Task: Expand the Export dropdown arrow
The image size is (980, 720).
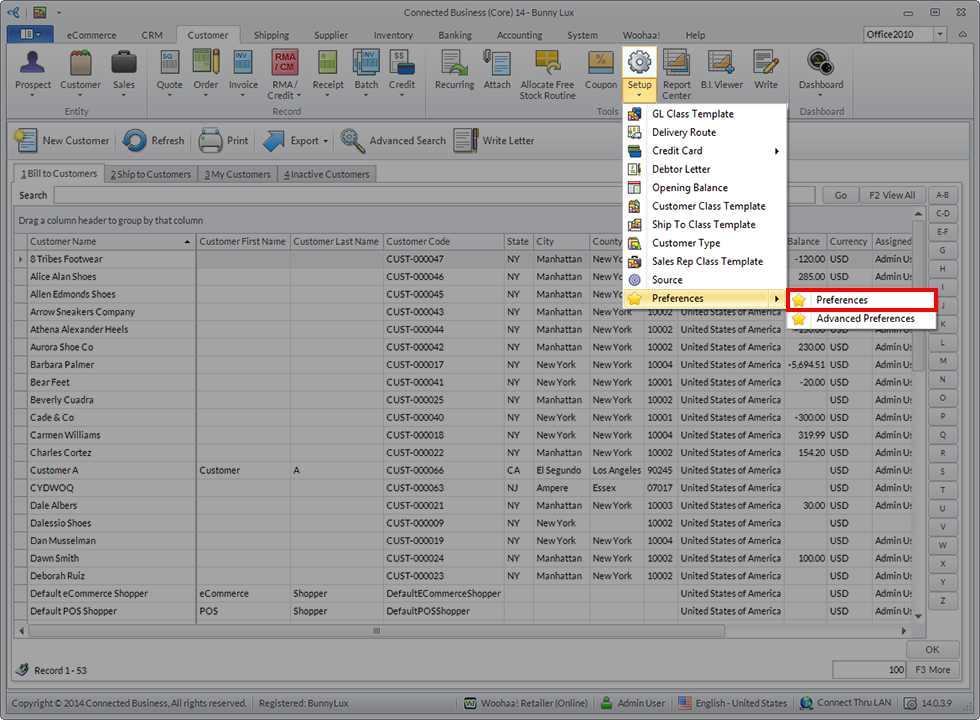Action: 327,141
